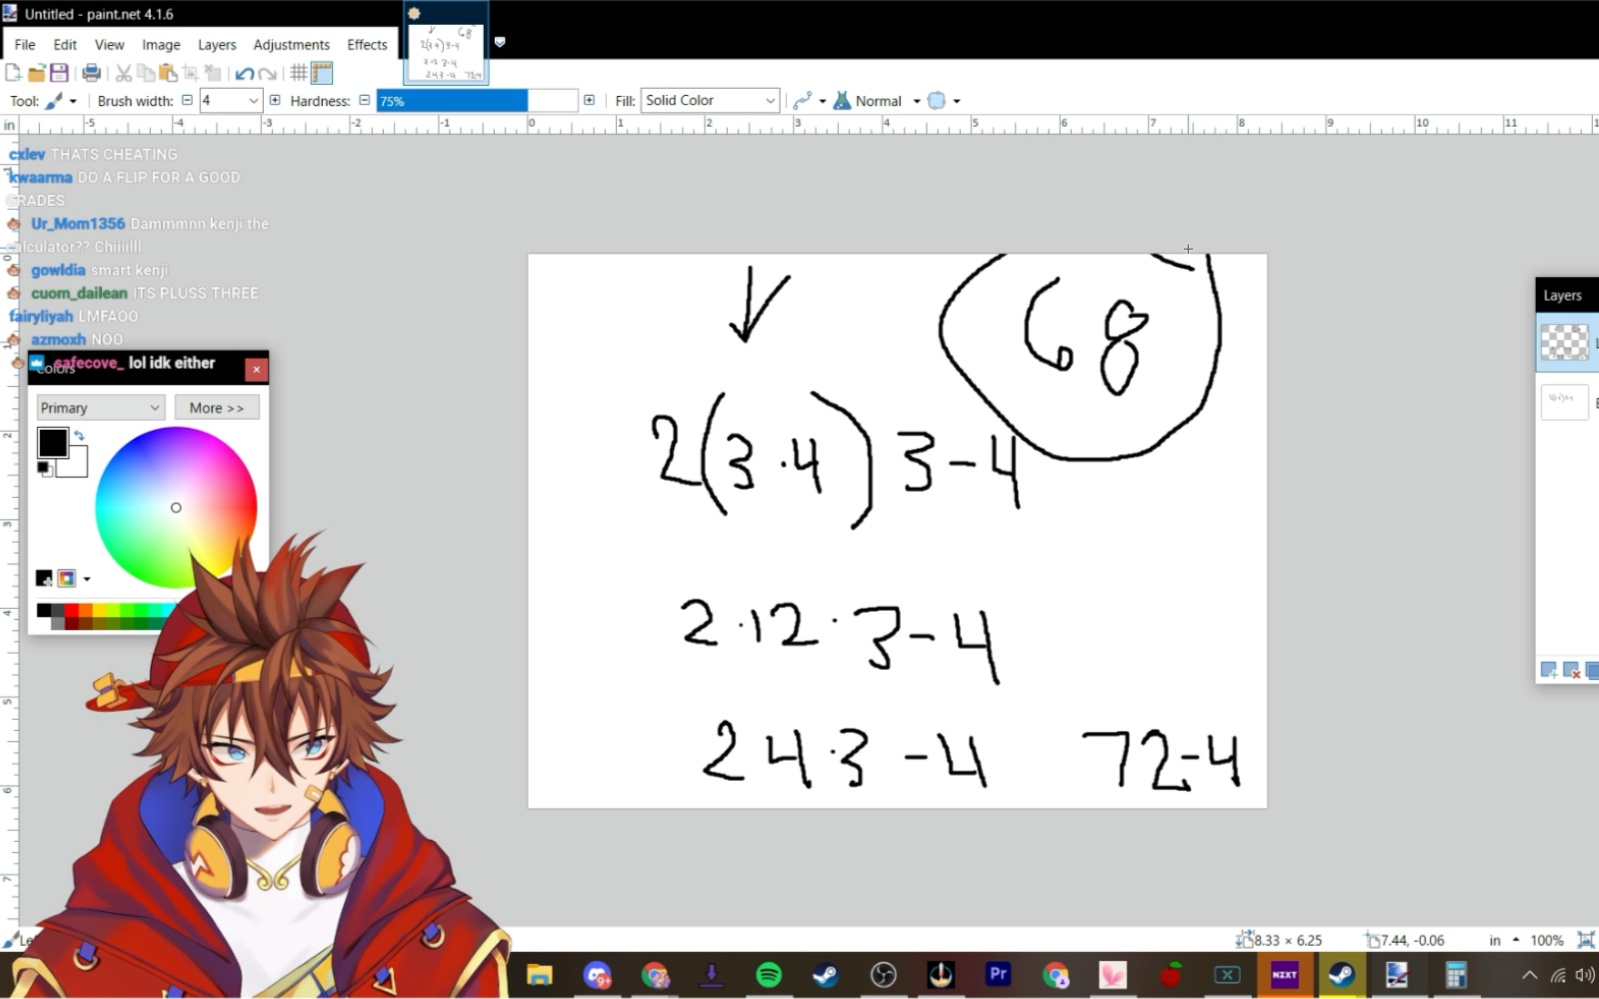Swap primary and secondary colors icon

(79, 436)
